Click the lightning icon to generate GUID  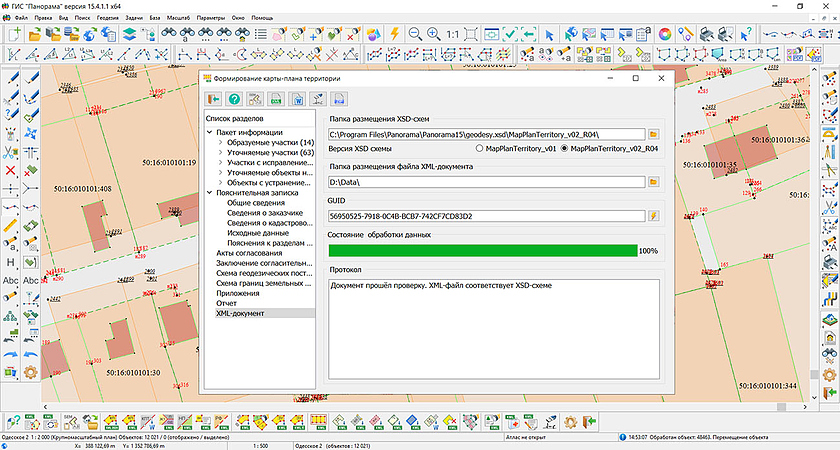tap(654, 215)
